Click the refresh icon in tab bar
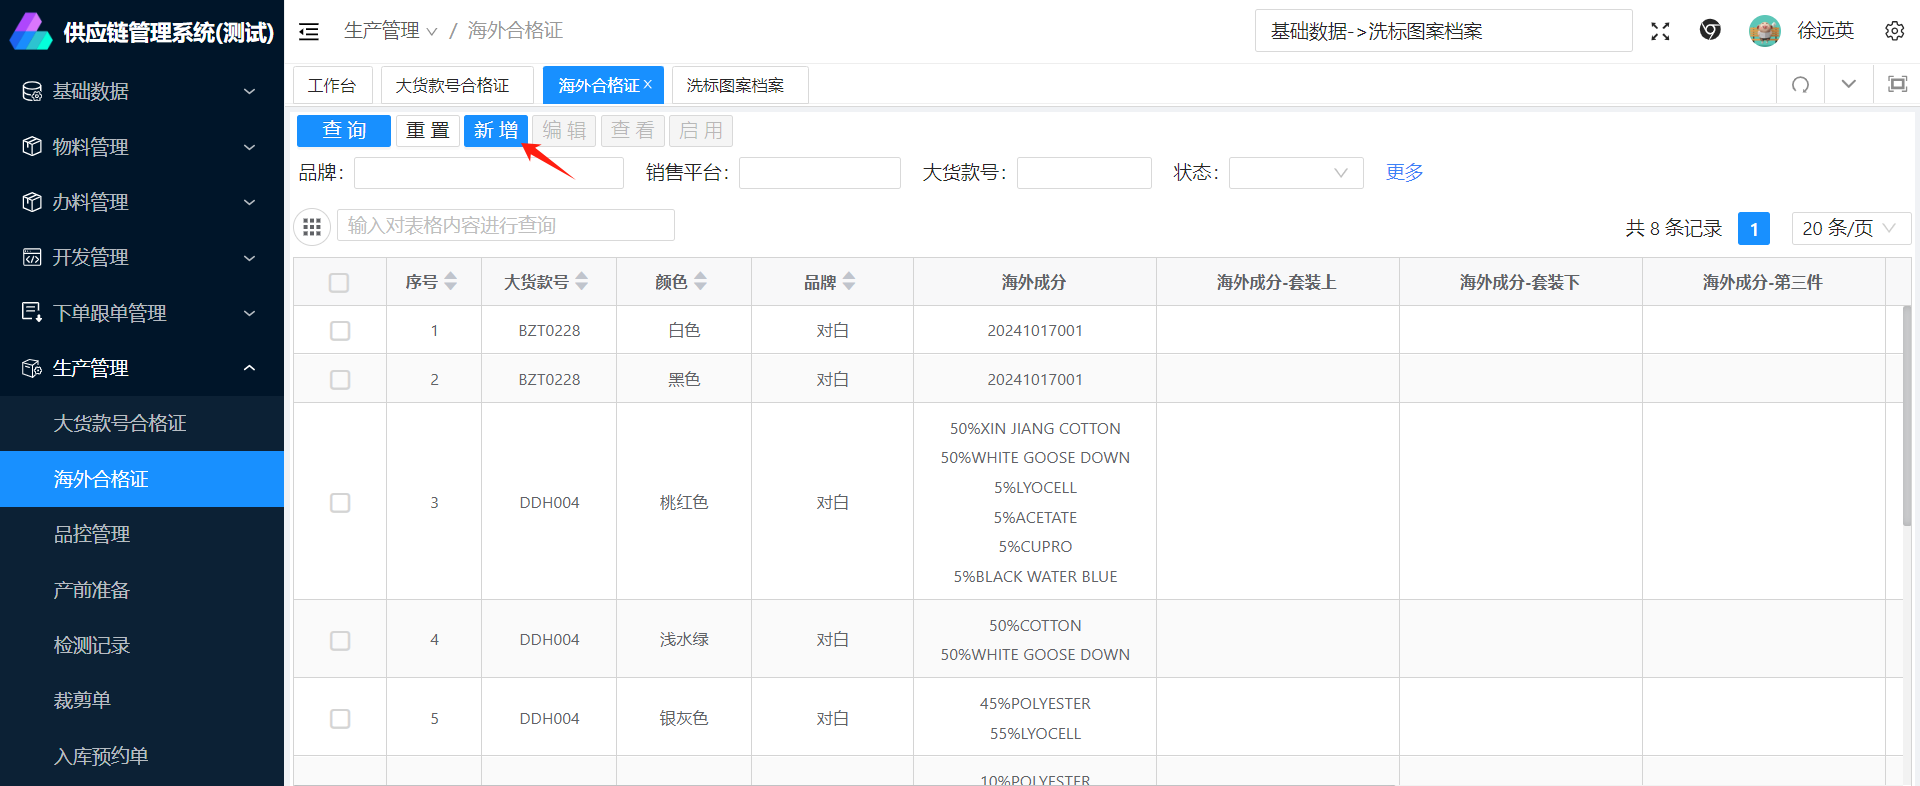Viewport: 1920px width, 786px height. pyautogui.click(x=1800, y=85)
